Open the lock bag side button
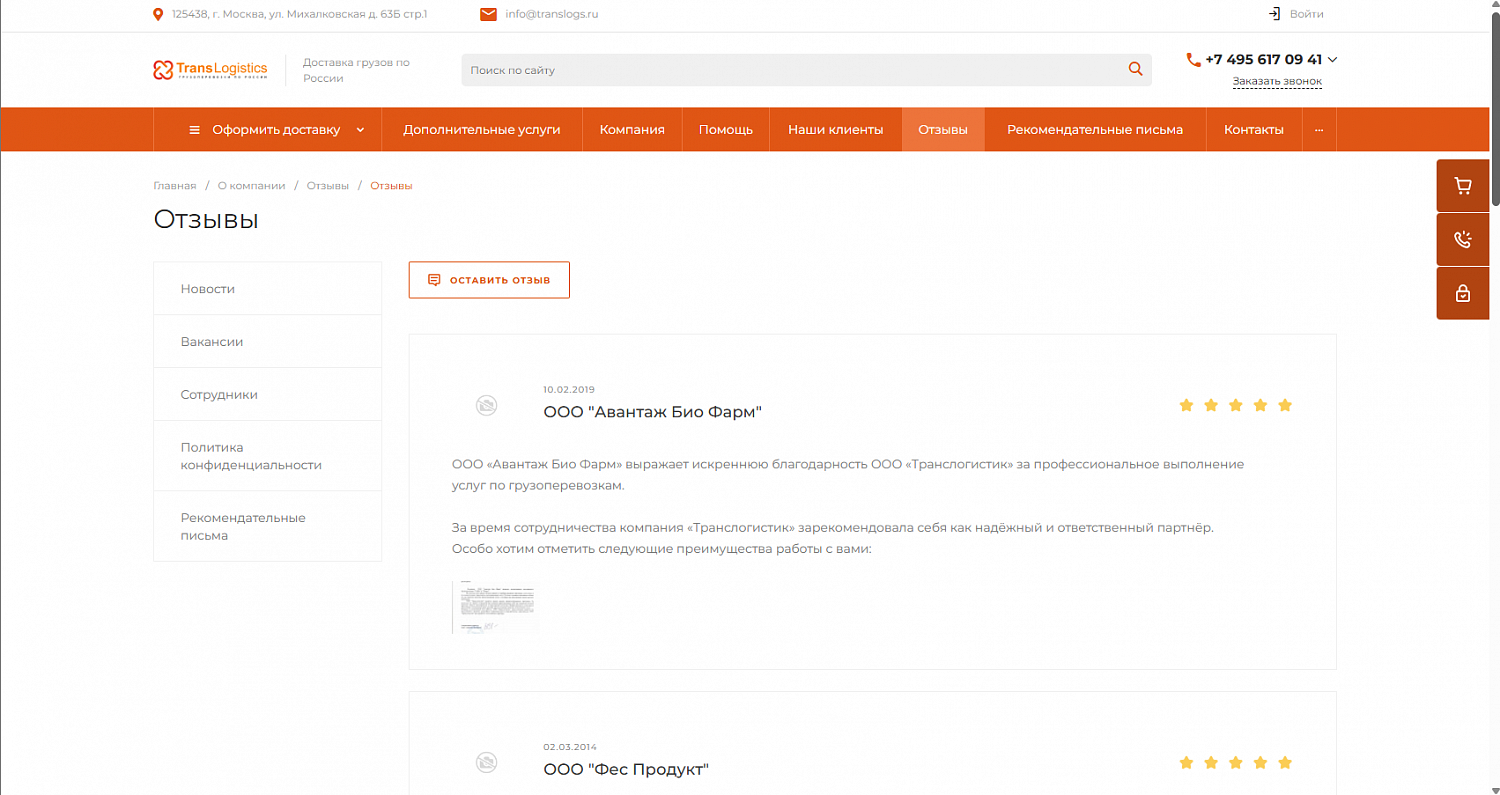The width and height of the screenshot is (1500, 795). click(1463, 293)
